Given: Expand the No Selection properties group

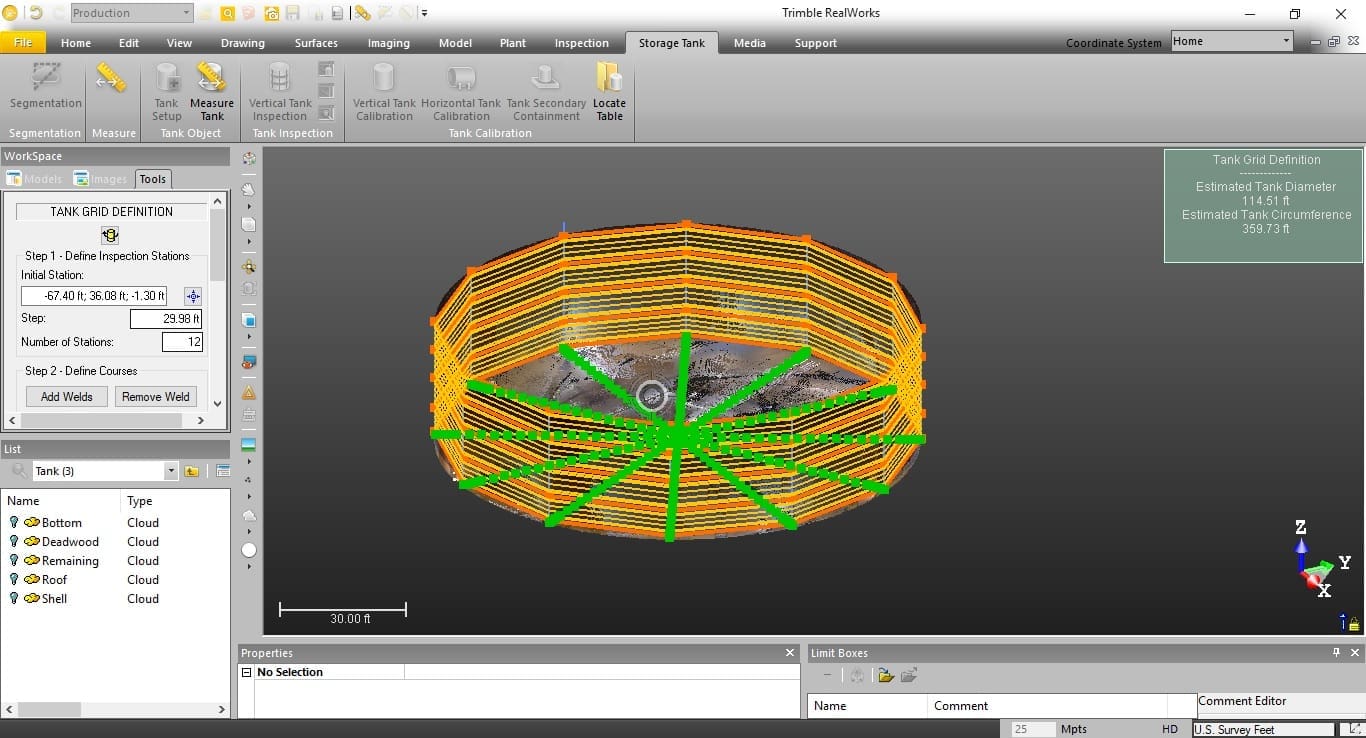Looking at the screenshot, I should [247, 672].
